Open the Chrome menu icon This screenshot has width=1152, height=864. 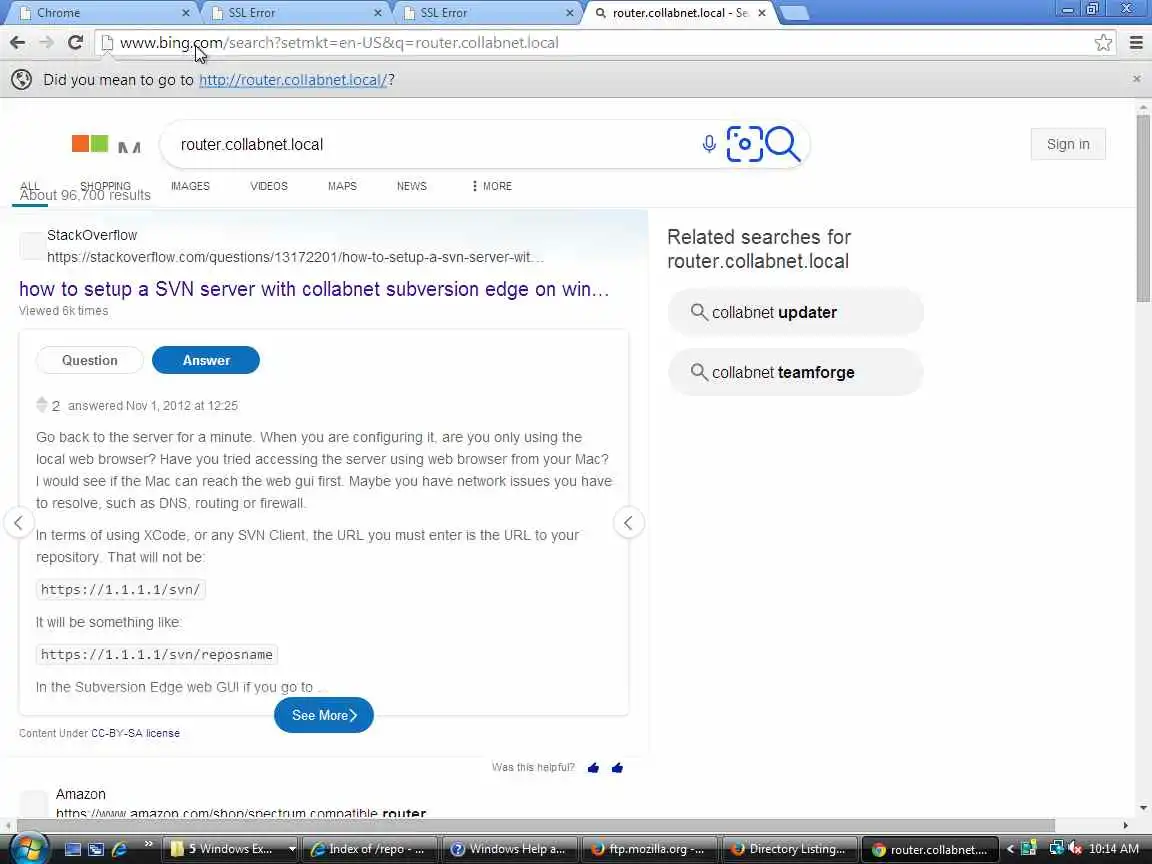pos(1136,43)
